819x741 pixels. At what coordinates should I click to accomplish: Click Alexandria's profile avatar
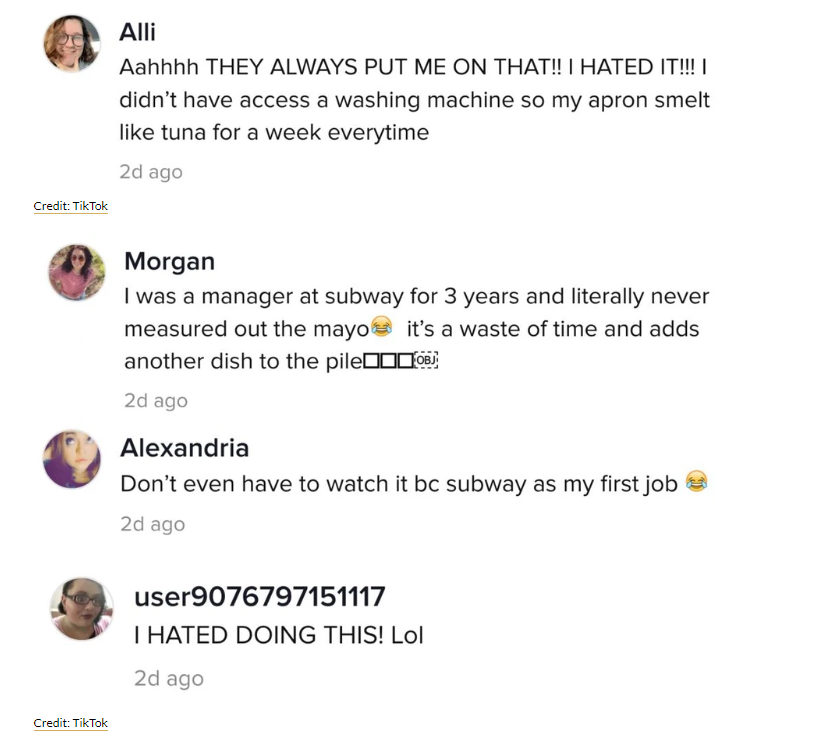(x=72, y=459)
